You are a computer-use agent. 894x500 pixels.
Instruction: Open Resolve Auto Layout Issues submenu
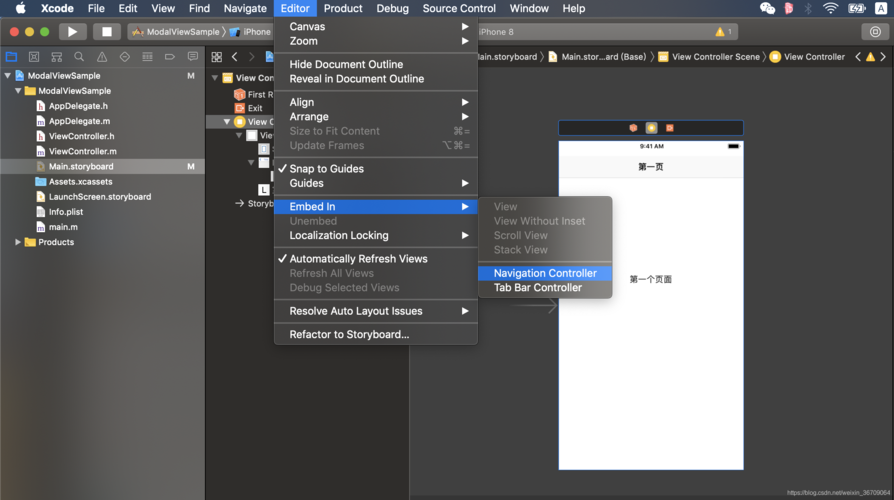pos(376,311)
